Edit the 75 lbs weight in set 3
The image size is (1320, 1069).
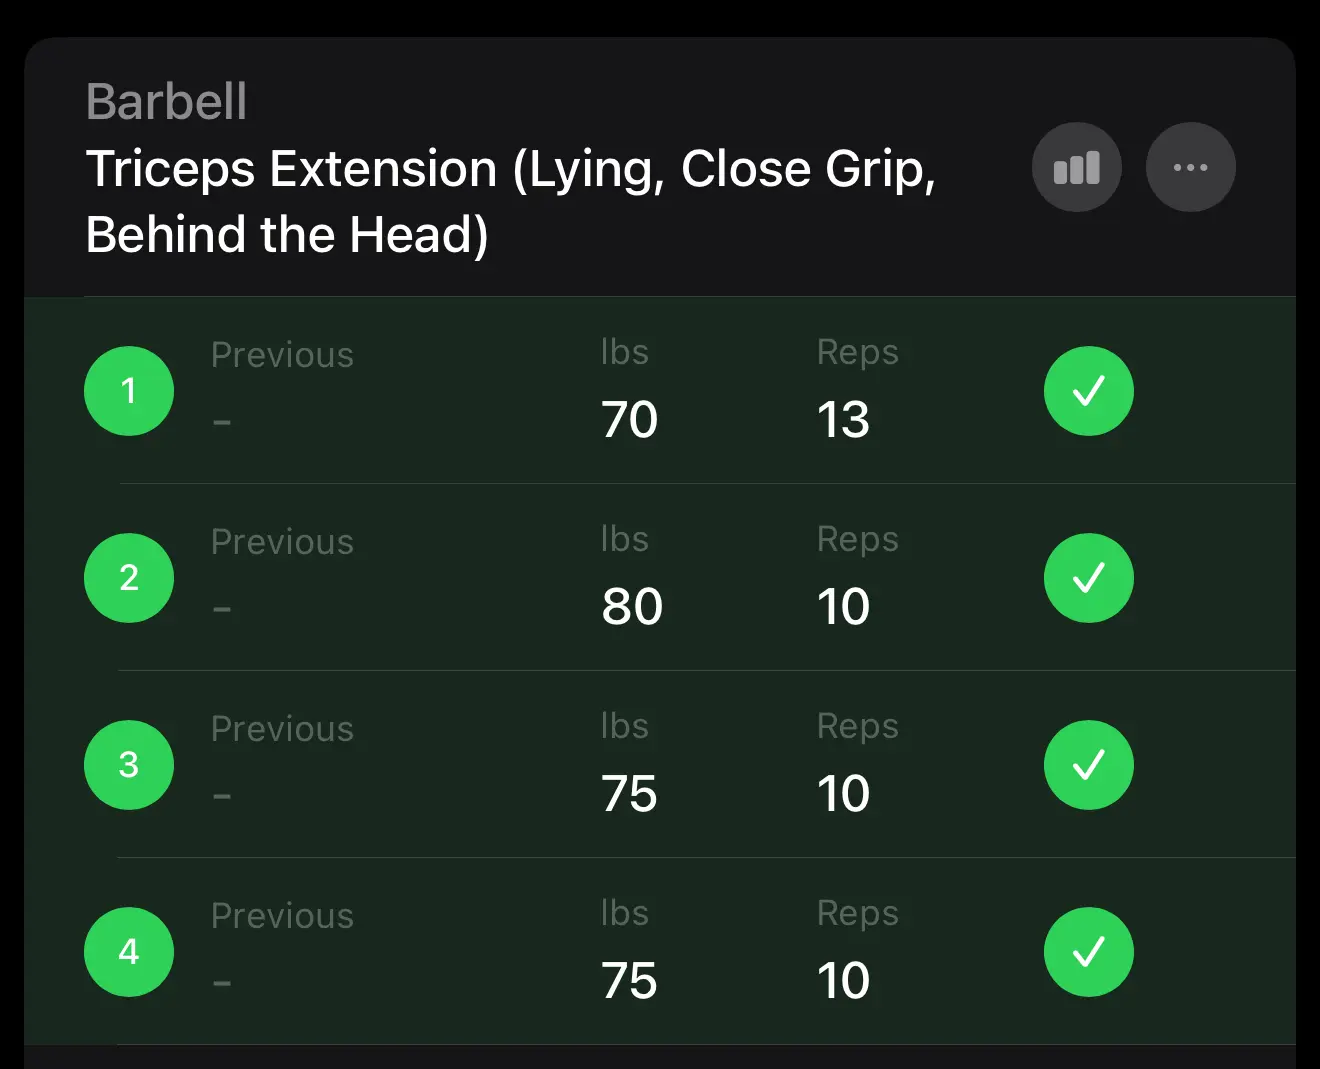pos(630,793)
